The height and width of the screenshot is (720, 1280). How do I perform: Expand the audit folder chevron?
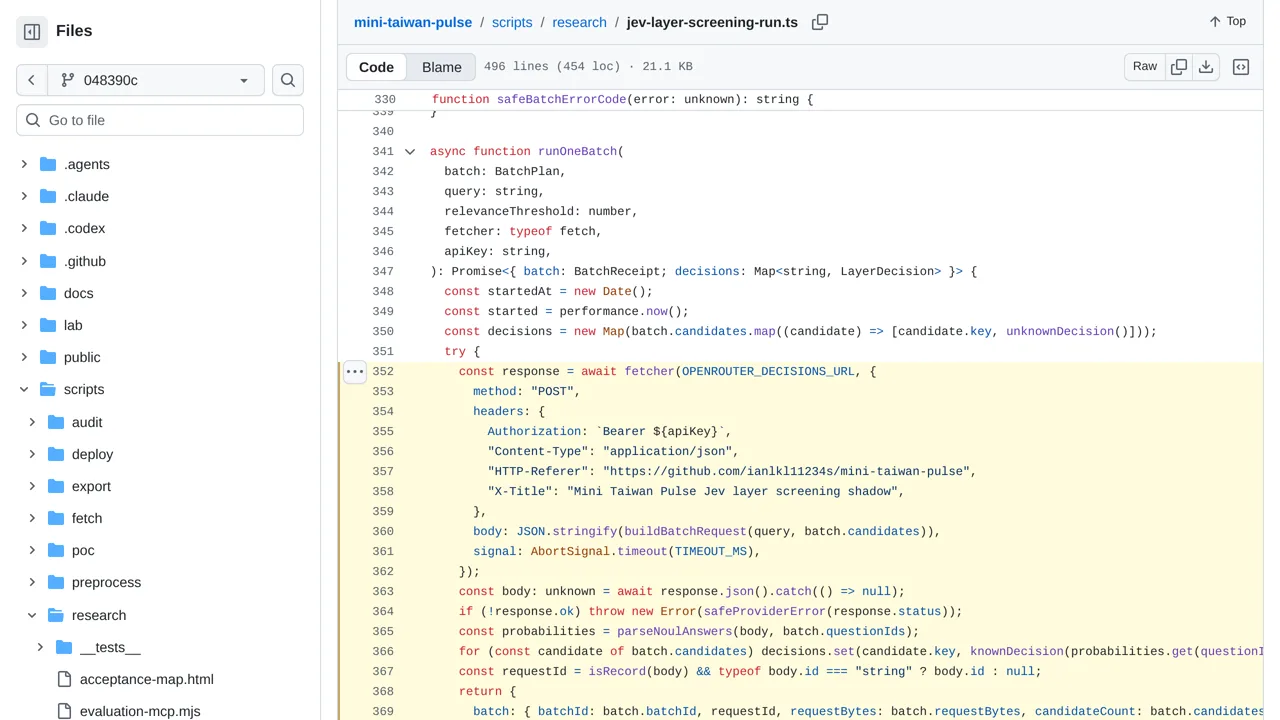pyautogui.click(x=32, y=422)
